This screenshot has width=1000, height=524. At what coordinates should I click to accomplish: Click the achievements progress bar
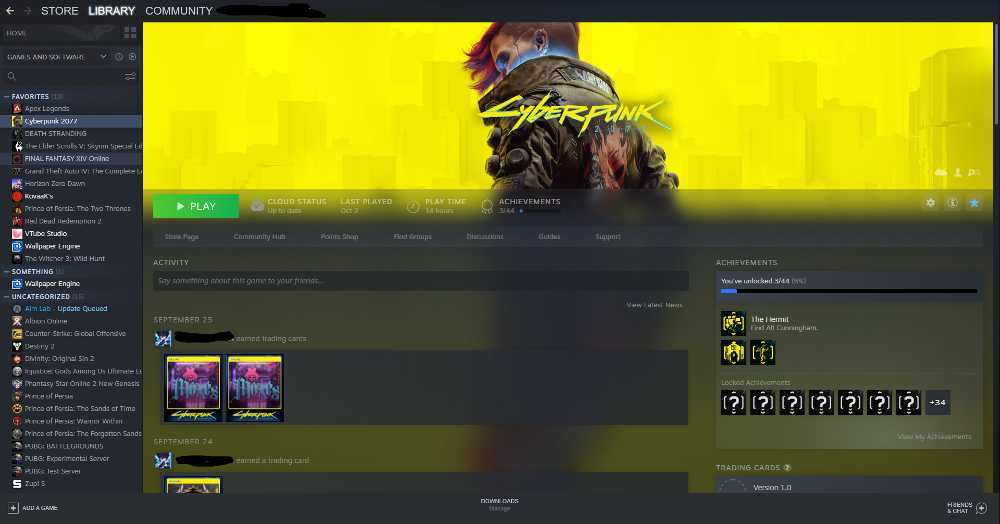pyautogui.click(x=848, y=291)
